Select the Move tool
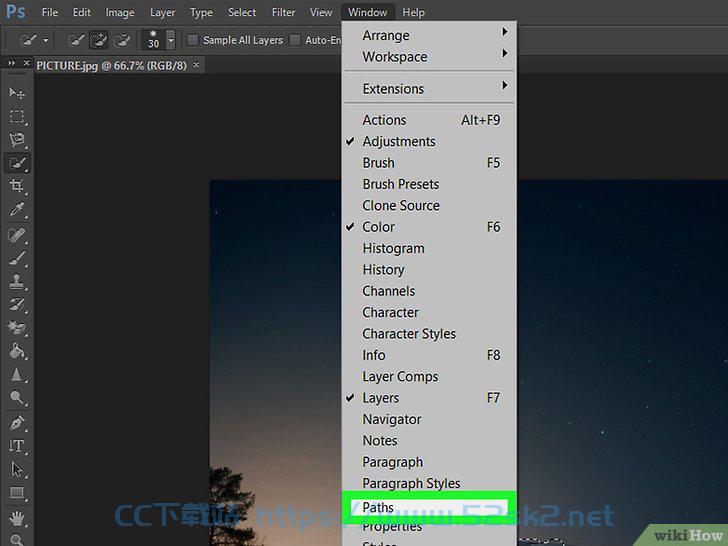728x546 pixels. coord(17,93)
